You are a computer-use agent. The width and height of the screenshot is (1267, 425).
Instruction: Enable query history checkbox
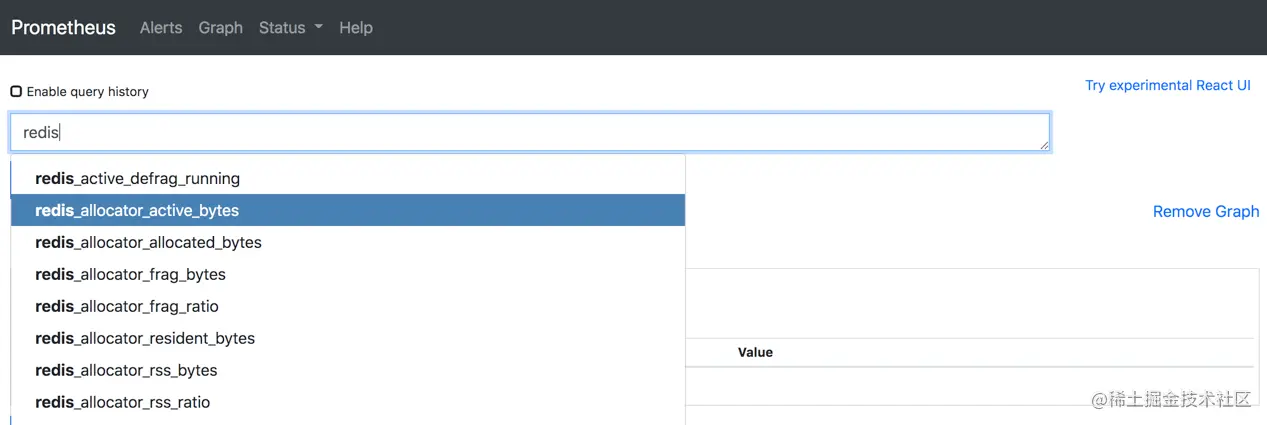point(16,91)
